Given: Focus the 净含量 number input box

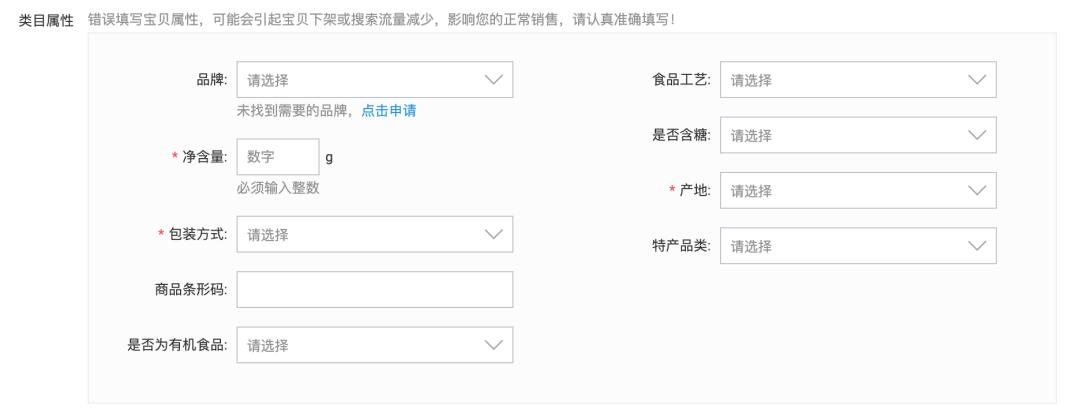Looking at the screenshot, I should [x=278, y=157].
